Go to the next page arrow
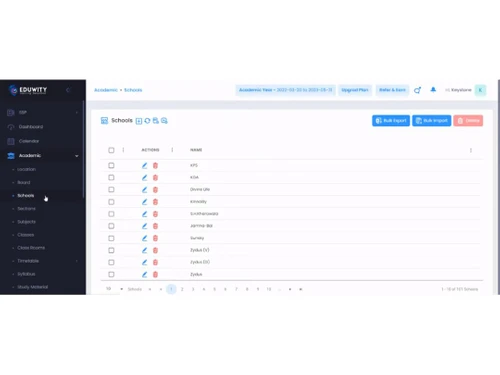500x375 pixels. [x=290, y=289]
